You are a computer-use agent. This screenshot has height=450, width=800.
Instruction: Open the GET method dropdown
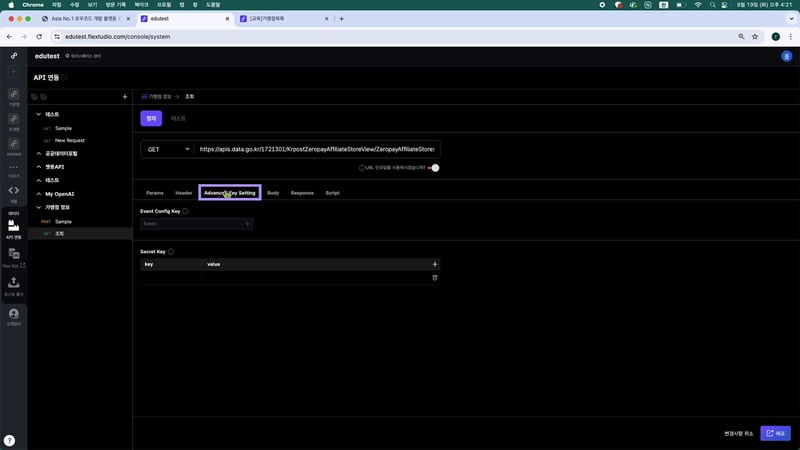pos(167,149)
